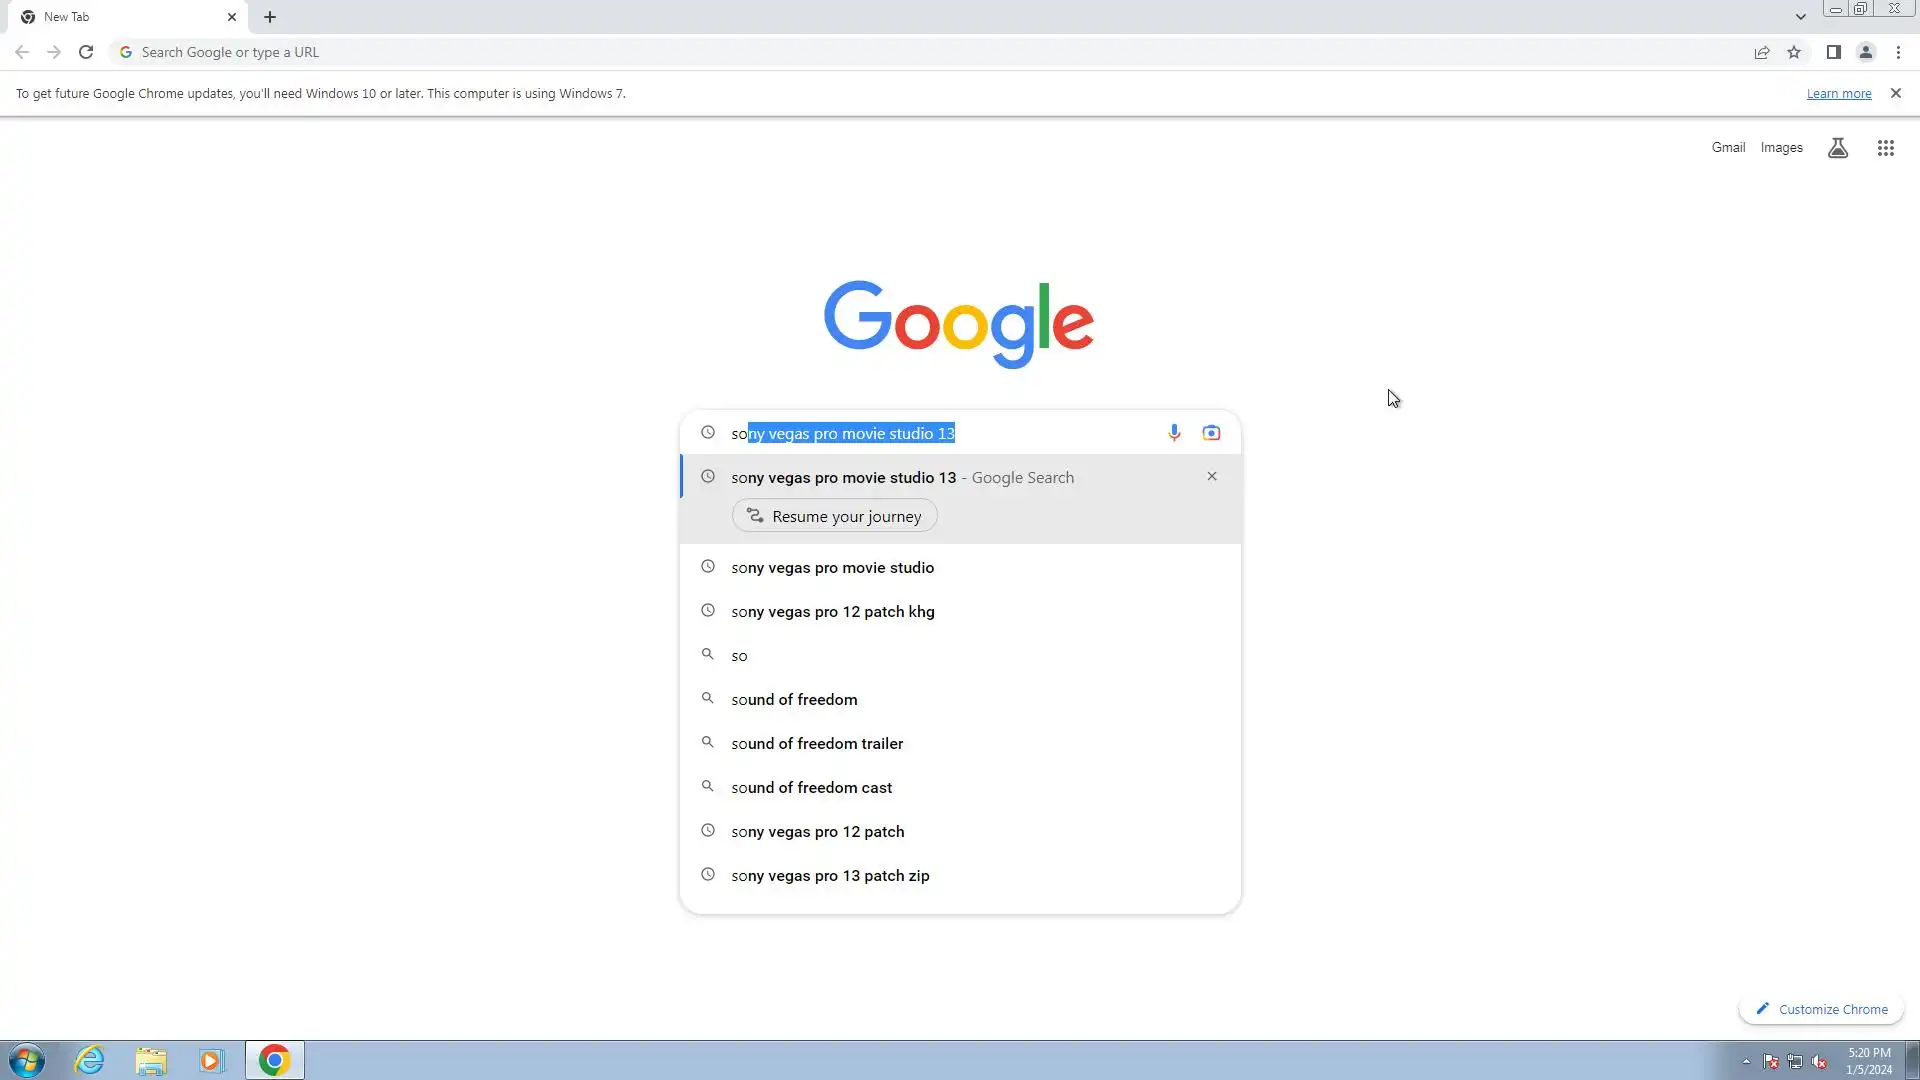1920x1080 pixels.
Task: Toggle the Chrome side panel
Action: click(1833, 53)
